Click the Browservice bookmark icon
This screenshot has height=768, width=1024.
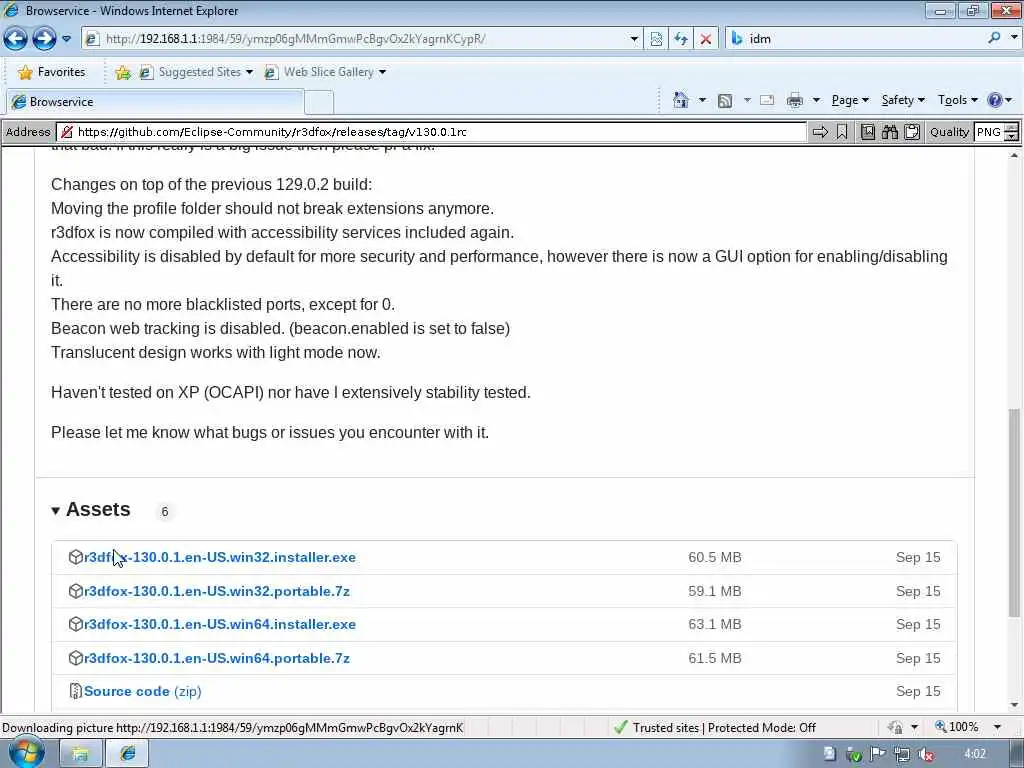[x=842, y=132]
